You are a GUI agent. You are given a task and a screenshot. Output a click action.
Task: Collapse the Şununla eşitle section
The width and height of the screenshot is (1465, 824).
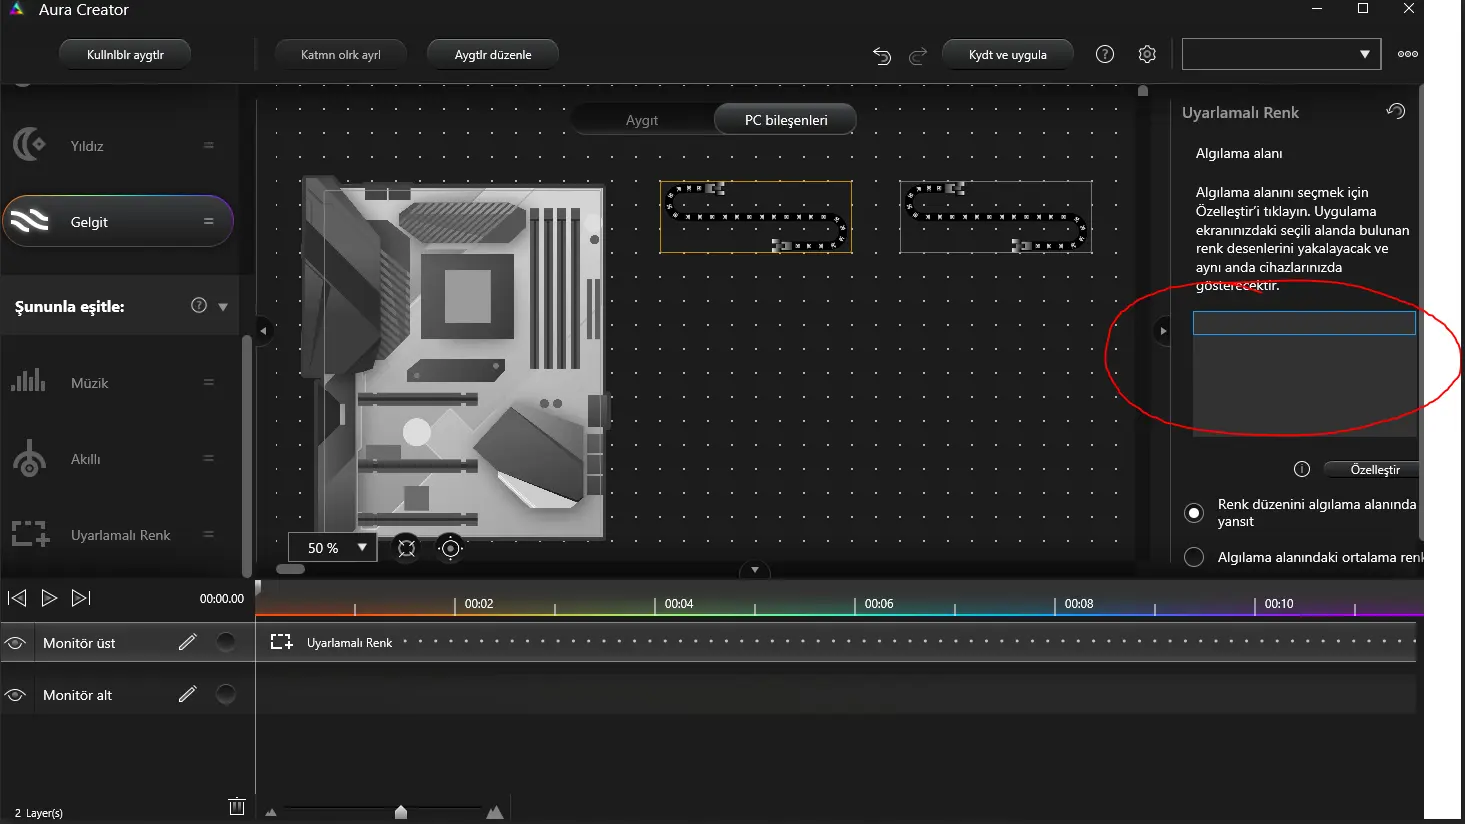(x=223, y=307)
